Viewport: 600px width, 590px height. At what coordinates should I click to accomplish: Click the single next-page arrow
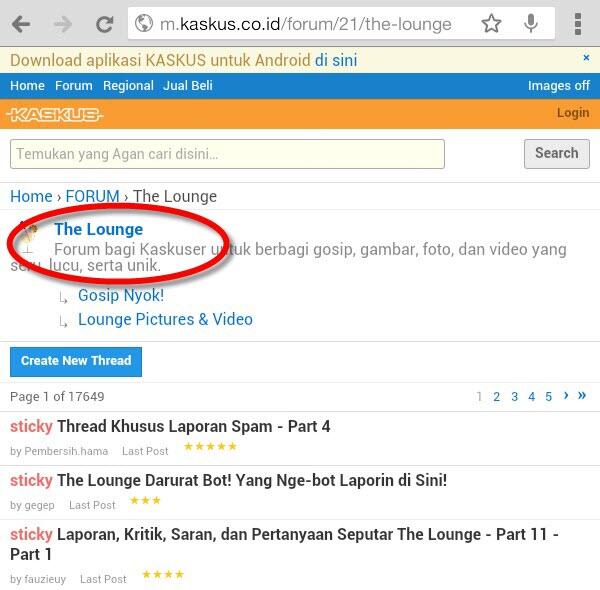coord(566,395)
